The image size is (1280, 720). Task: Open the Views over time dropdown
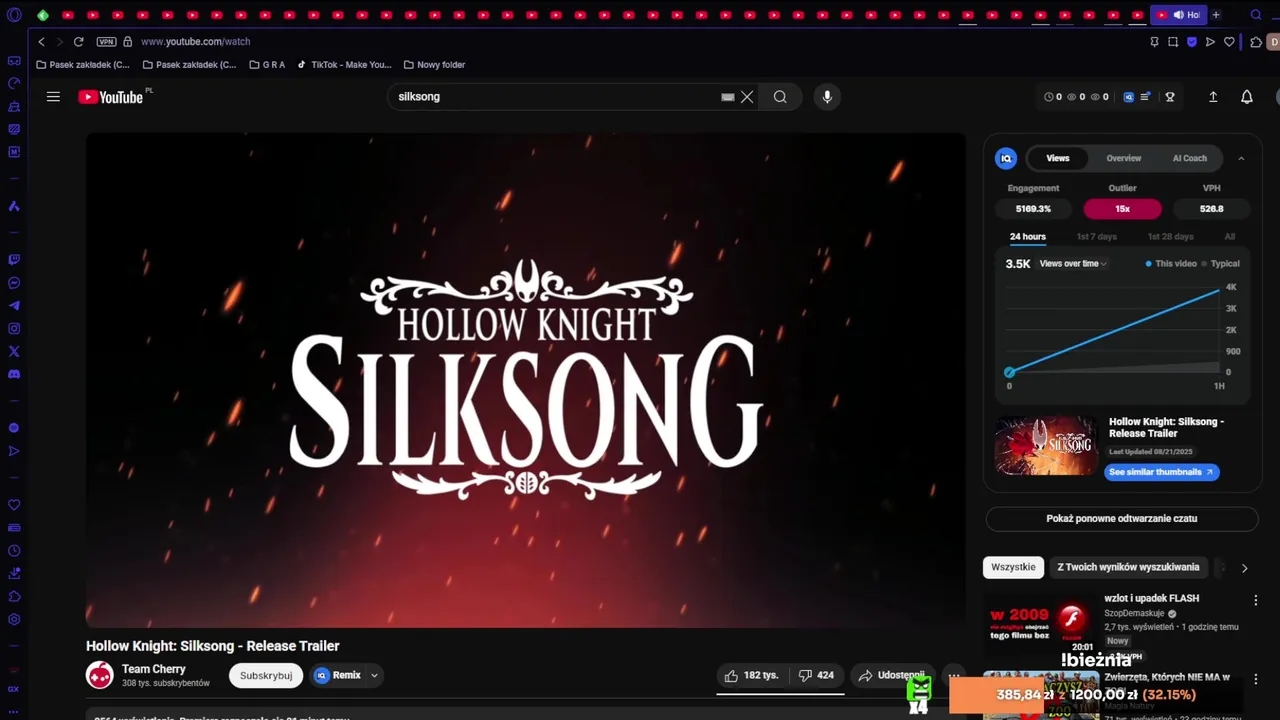click(1073, 264)
